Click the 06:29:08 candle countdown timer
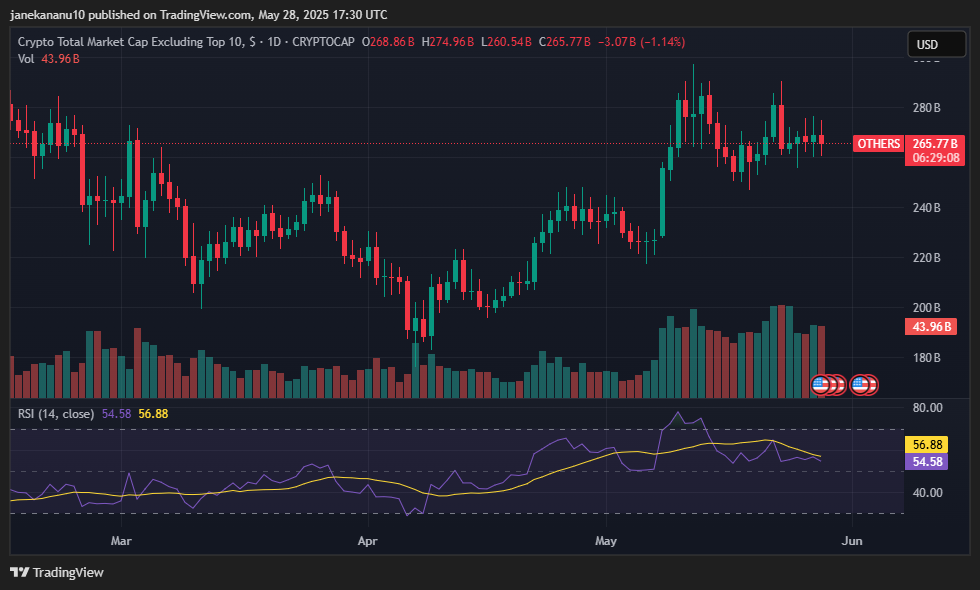Image resolution: width=980 pixels, height=590 pixels. coord(935,158)
